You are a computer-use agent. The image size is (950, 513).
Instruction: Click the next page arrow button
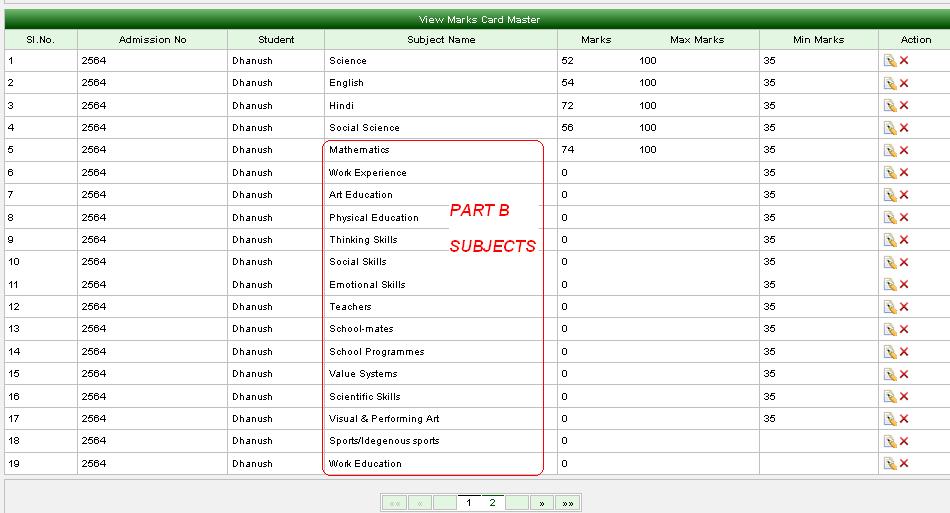coord(541,503)
